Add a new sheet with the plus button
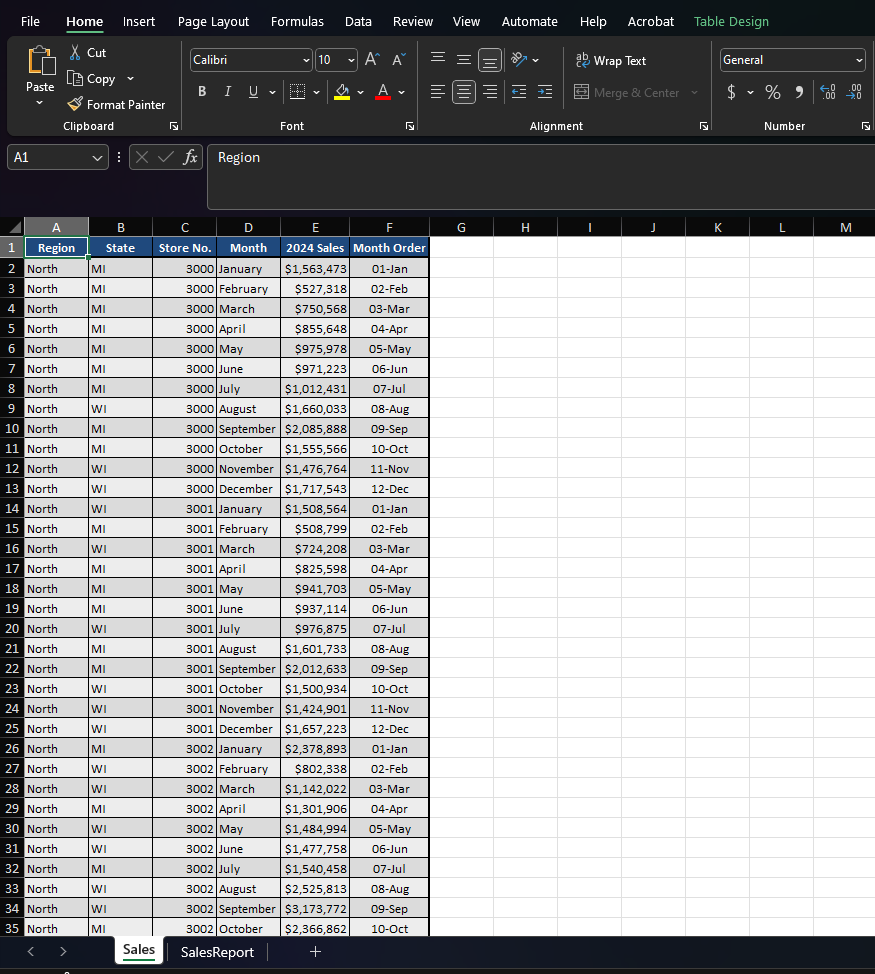 [315, 951]
